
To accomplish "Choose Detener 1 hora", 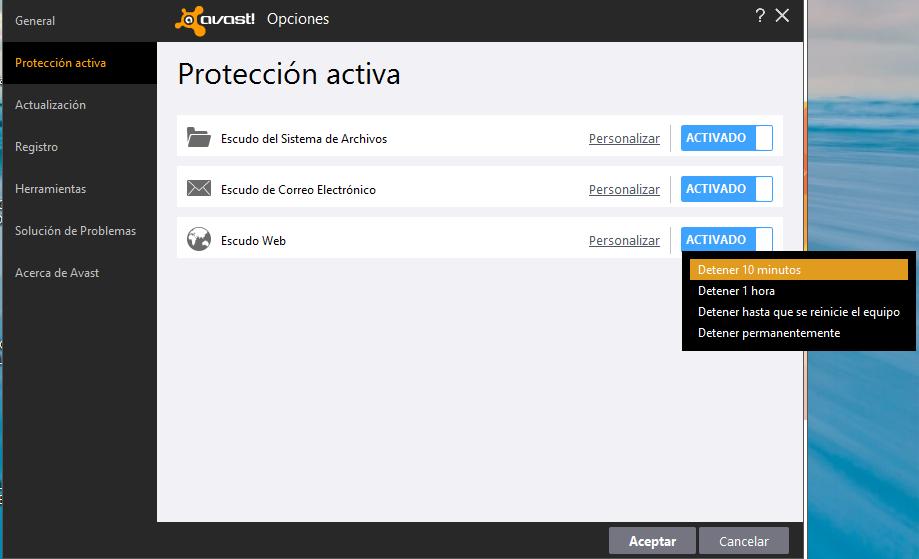I will (x=799, y=291).
